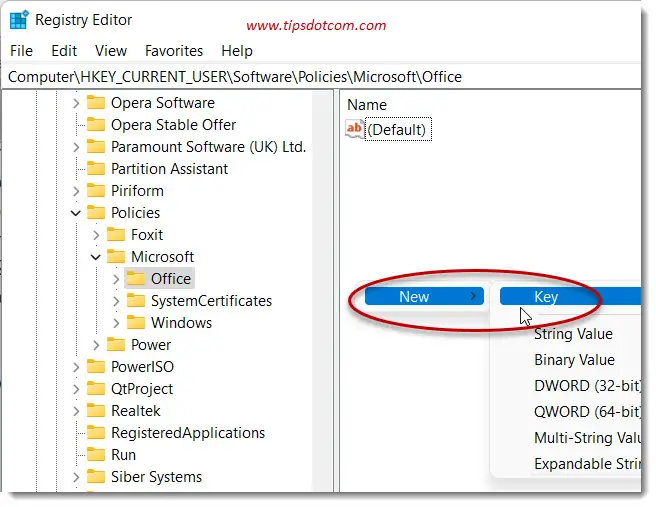Screen dimensions: 656x507
Task: Collapse the Policies tree node
Action: pos(76,213)
